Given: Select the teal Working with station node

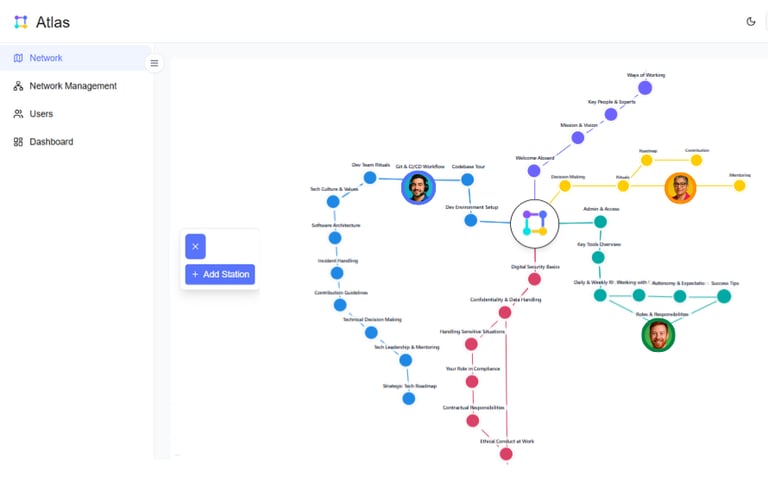Looking at the screenshot, I should [x=639, y=295].
